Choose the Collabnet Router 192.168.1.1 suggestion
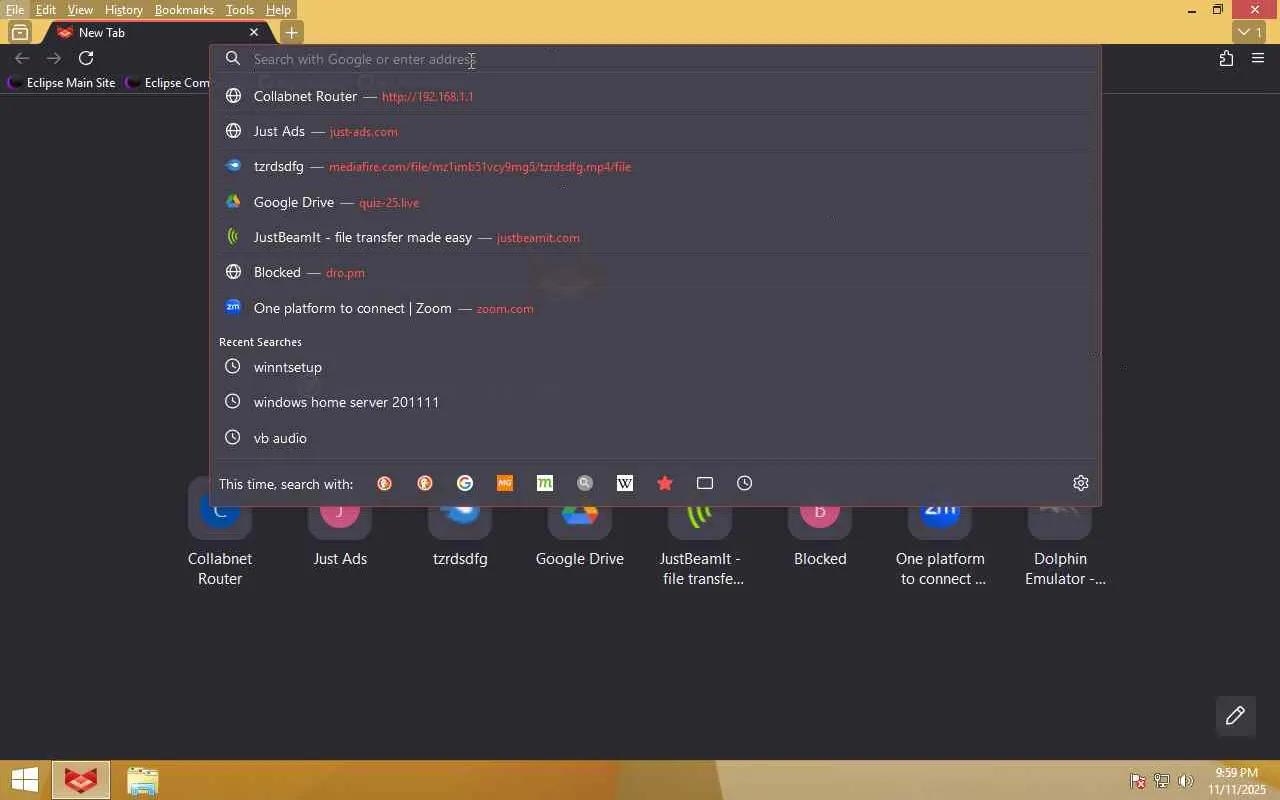The image size is (1280, 800). [x=655, y=96]
